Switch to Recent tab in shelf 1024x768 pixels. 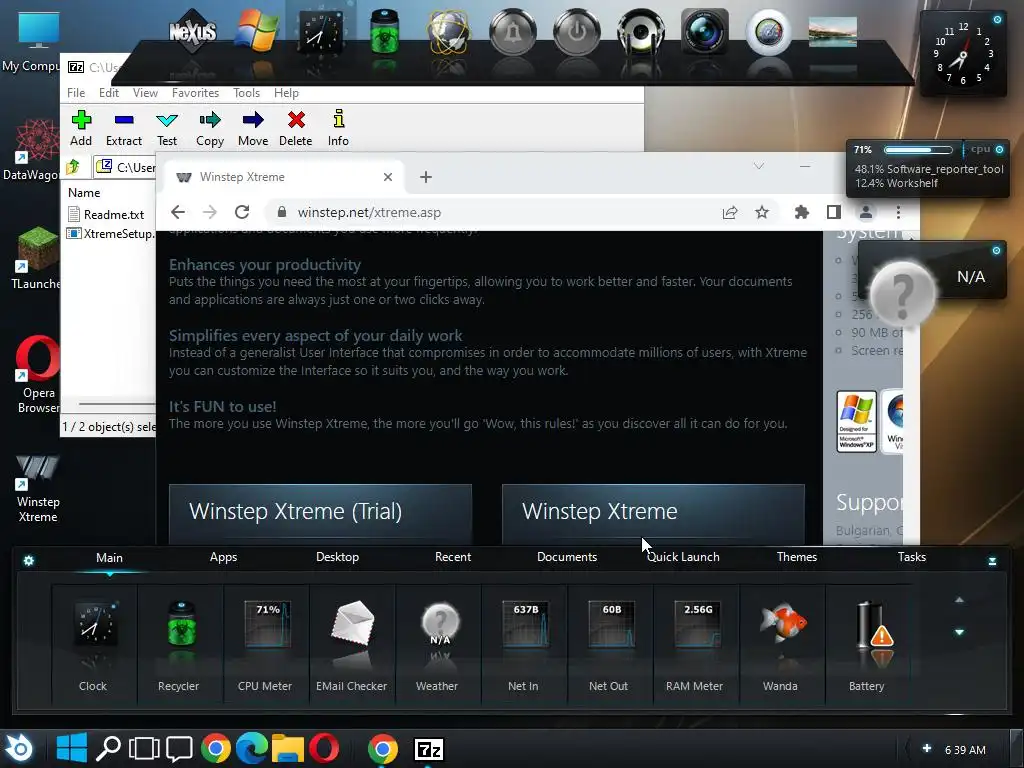tap(453, 557)
